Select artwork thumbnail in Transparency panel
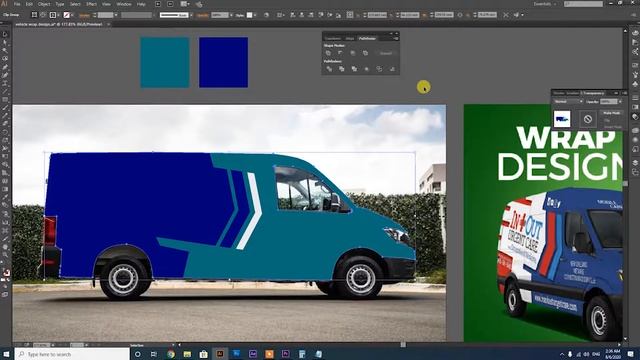The height and width of the screenshot is (360, 640). [x=562, y=119]
